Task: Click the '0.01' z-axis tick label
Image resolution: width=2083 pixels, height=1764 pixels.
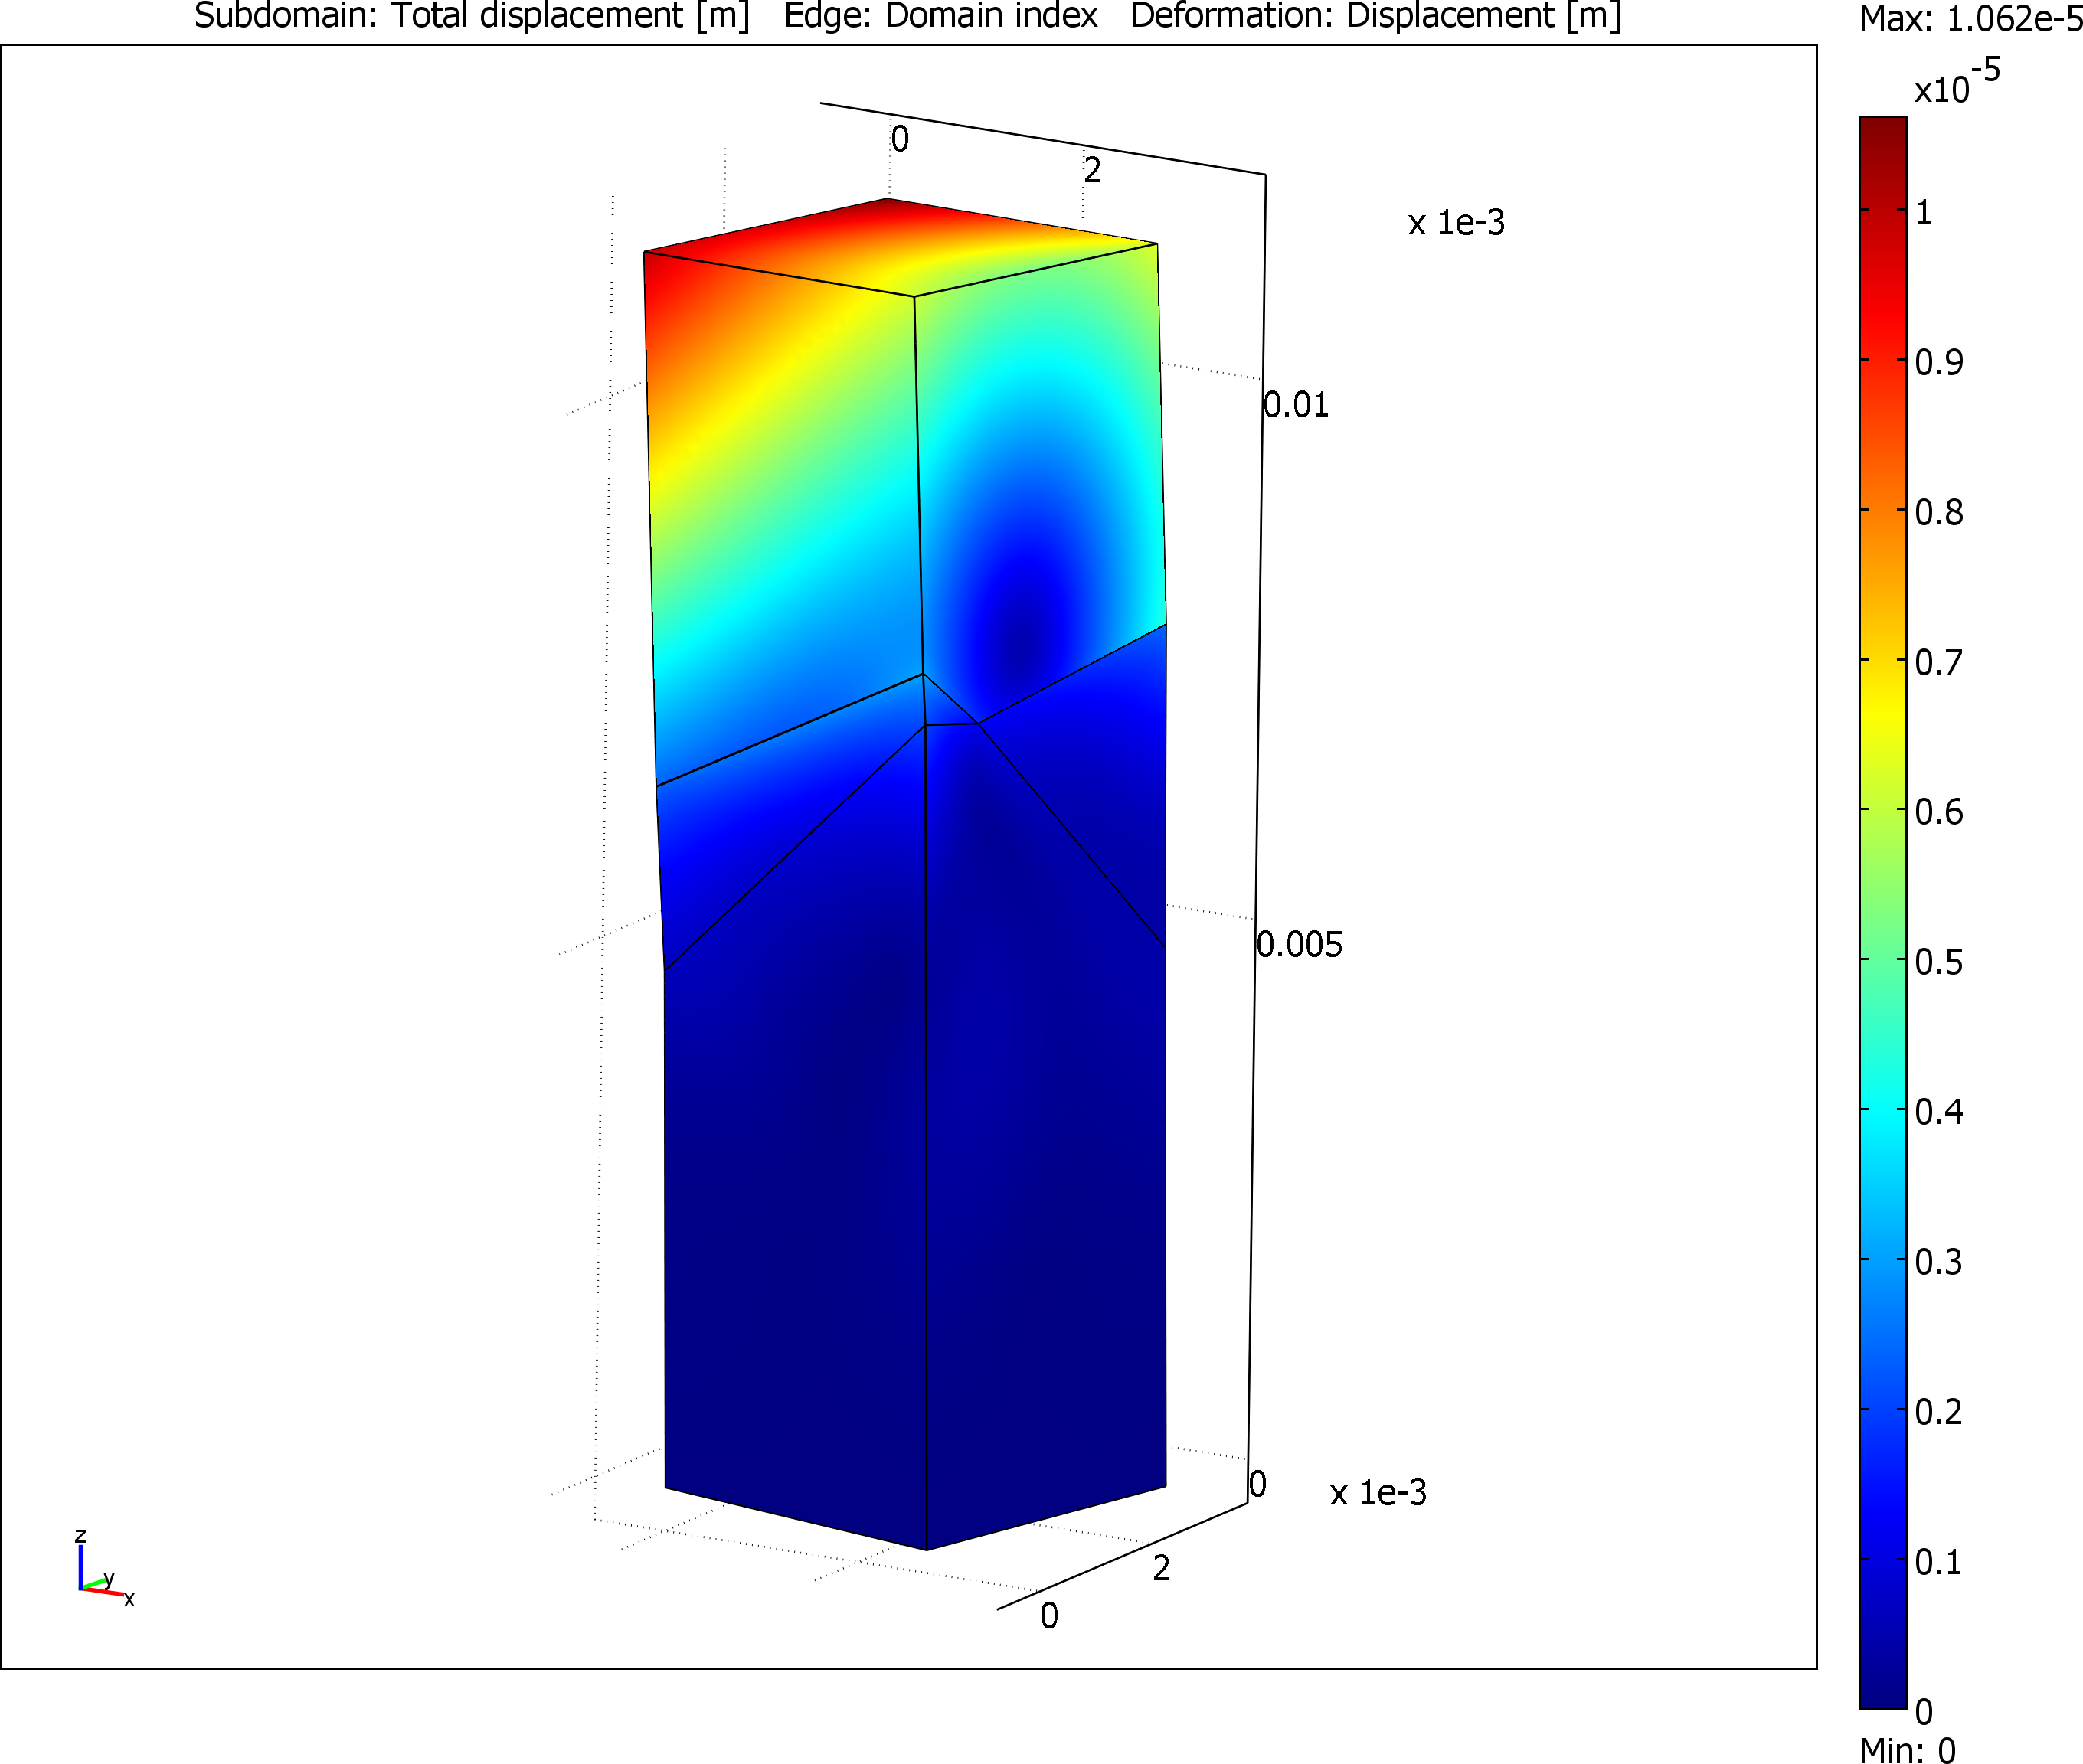Action: coord(1296,405)
